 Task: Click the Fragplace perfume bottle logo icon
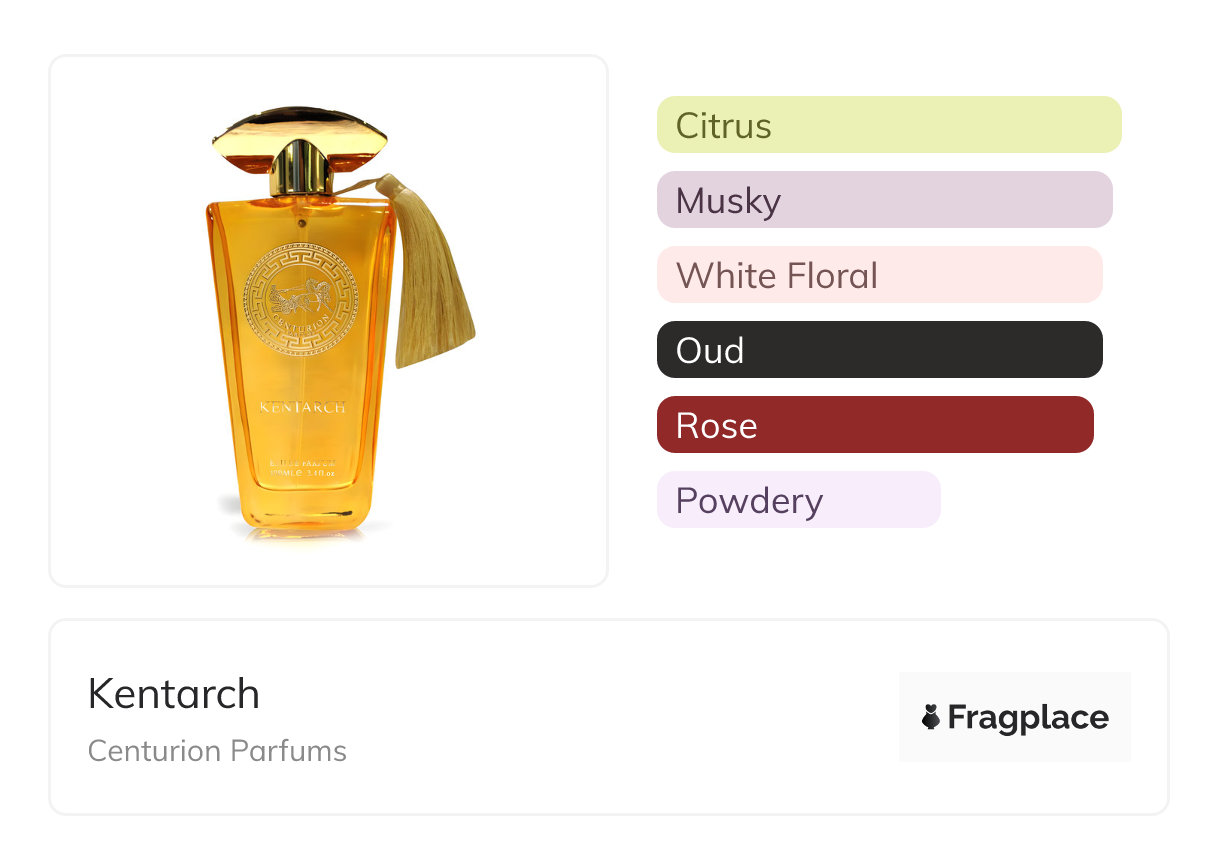(x=931, y=717)
